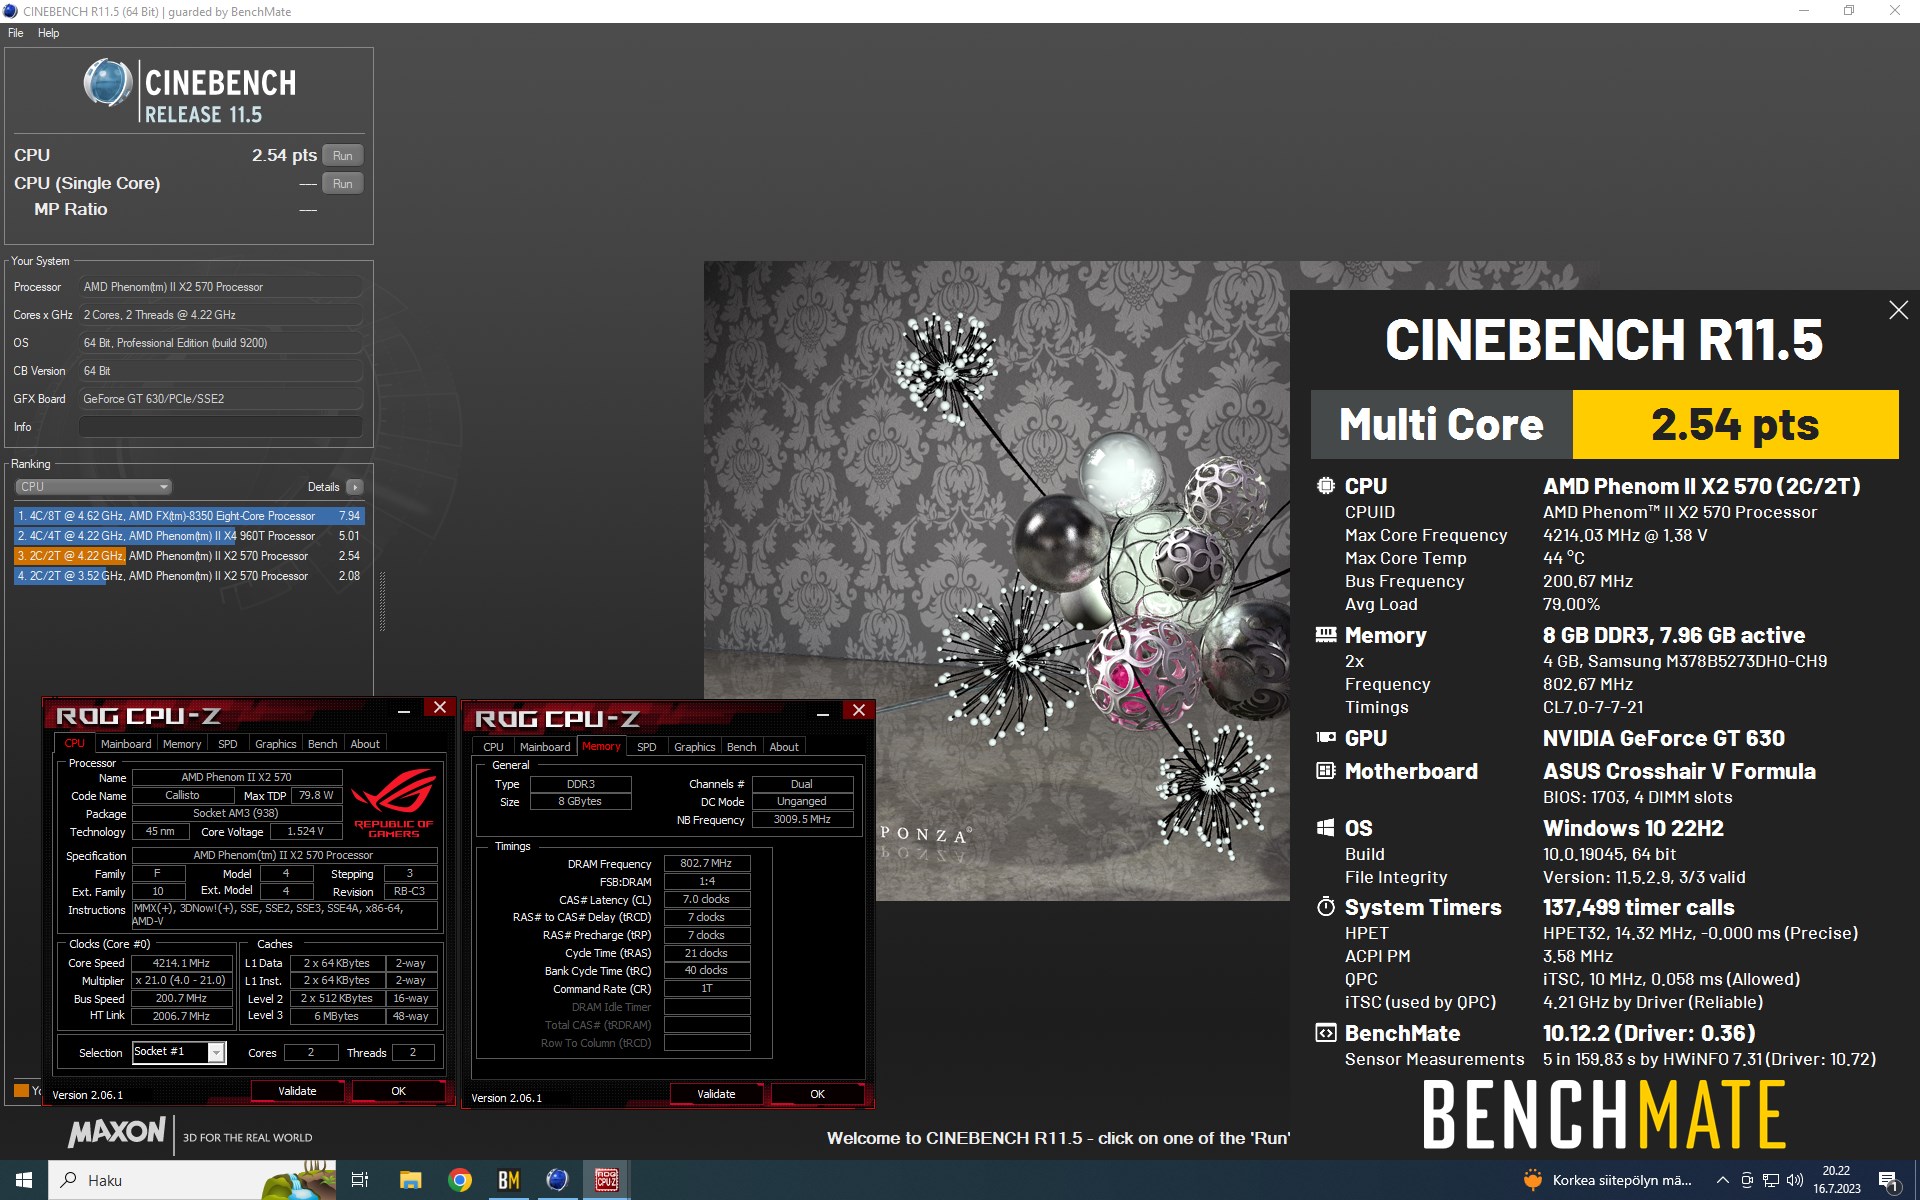Close the BenchMate result overlay

1898,310
